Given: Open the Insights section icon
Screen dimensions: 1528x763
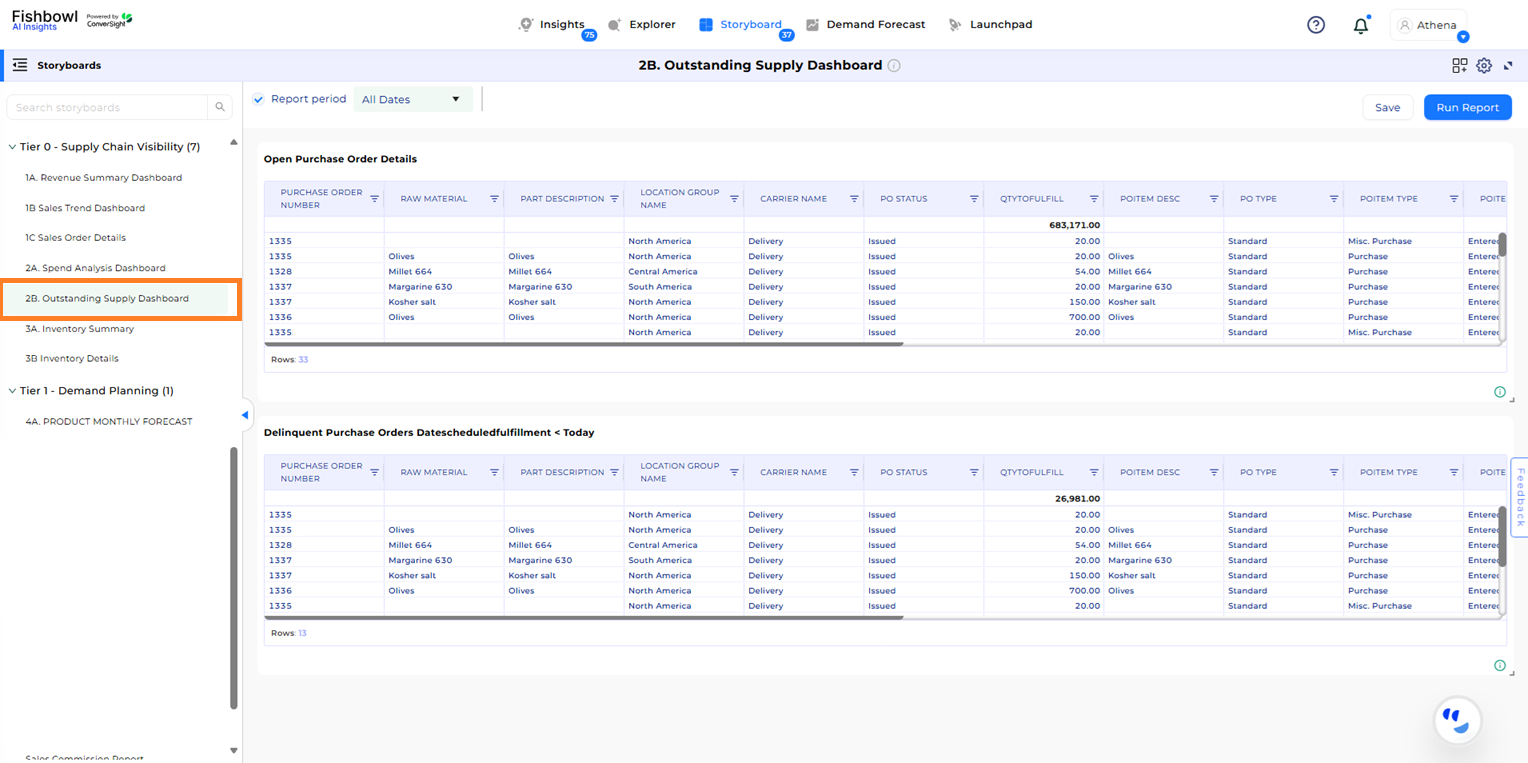Looking at the screenshot, I should pyautogui.click(x=525, y=25).
